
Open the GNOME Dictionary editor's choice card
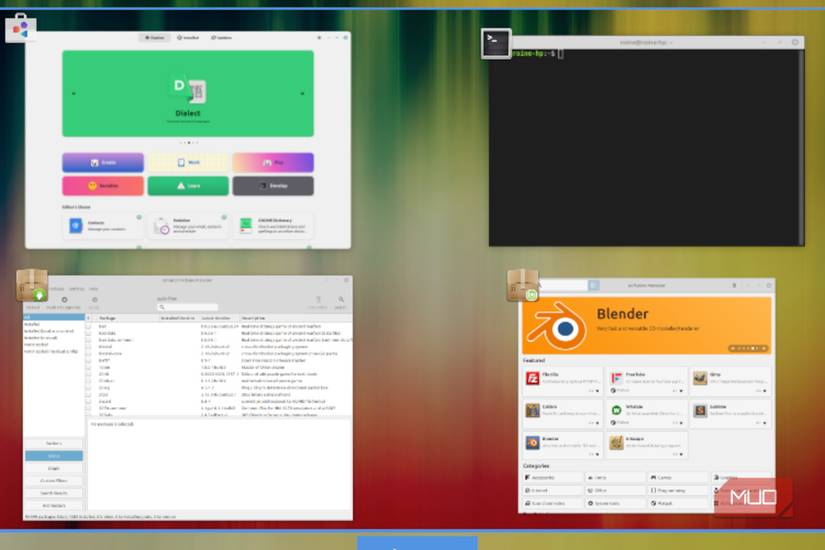(273, 226)
